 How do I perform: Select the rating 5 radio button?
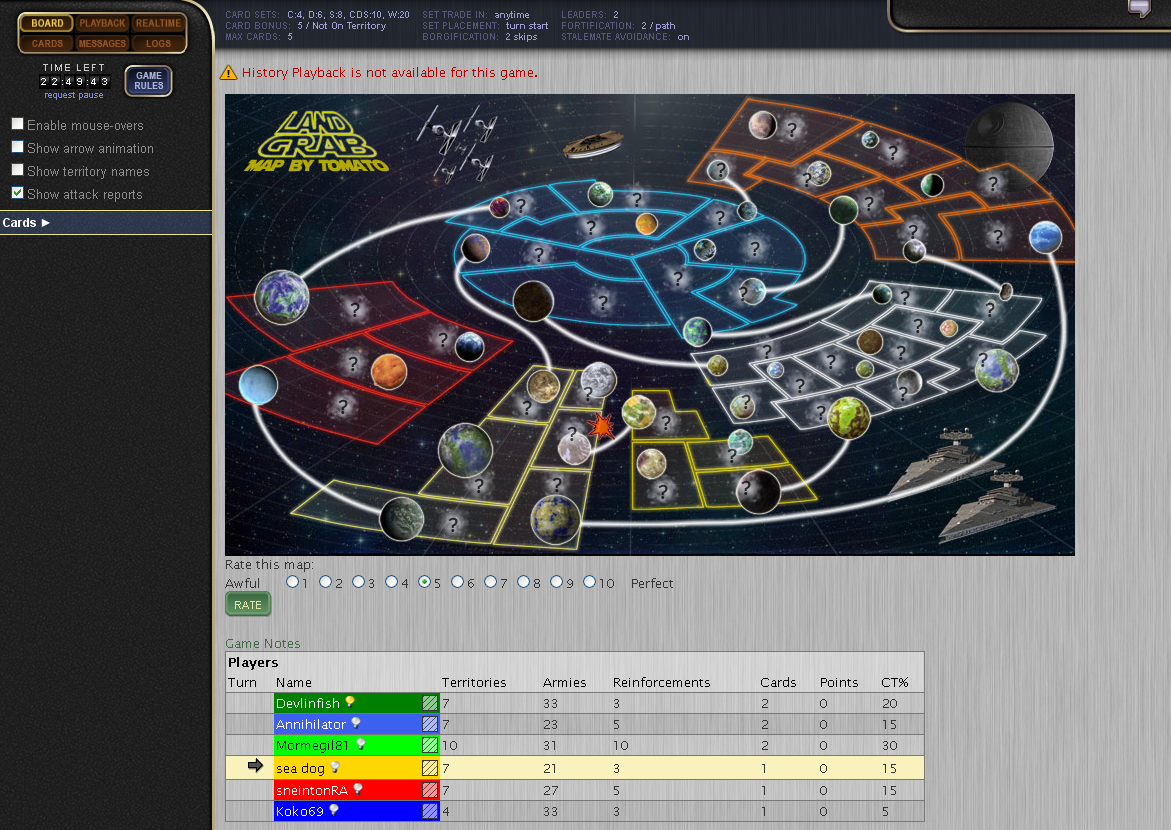tap(424, 582)
